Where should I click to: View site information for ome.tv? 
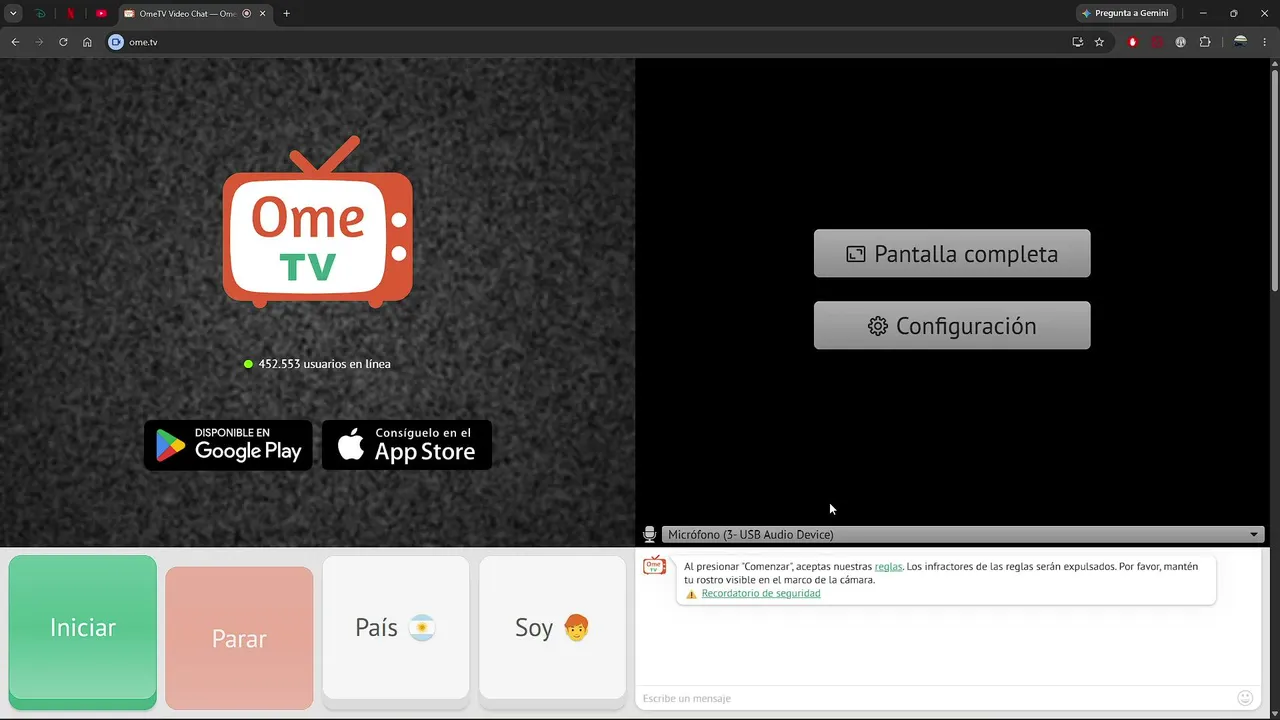[x=116, y=42]
